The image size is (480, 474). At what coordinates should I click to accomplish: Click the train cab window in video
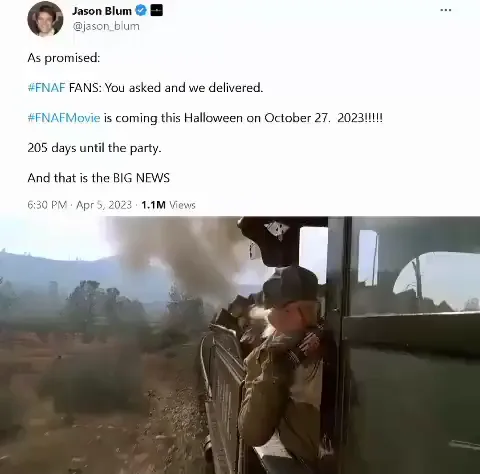437,283
